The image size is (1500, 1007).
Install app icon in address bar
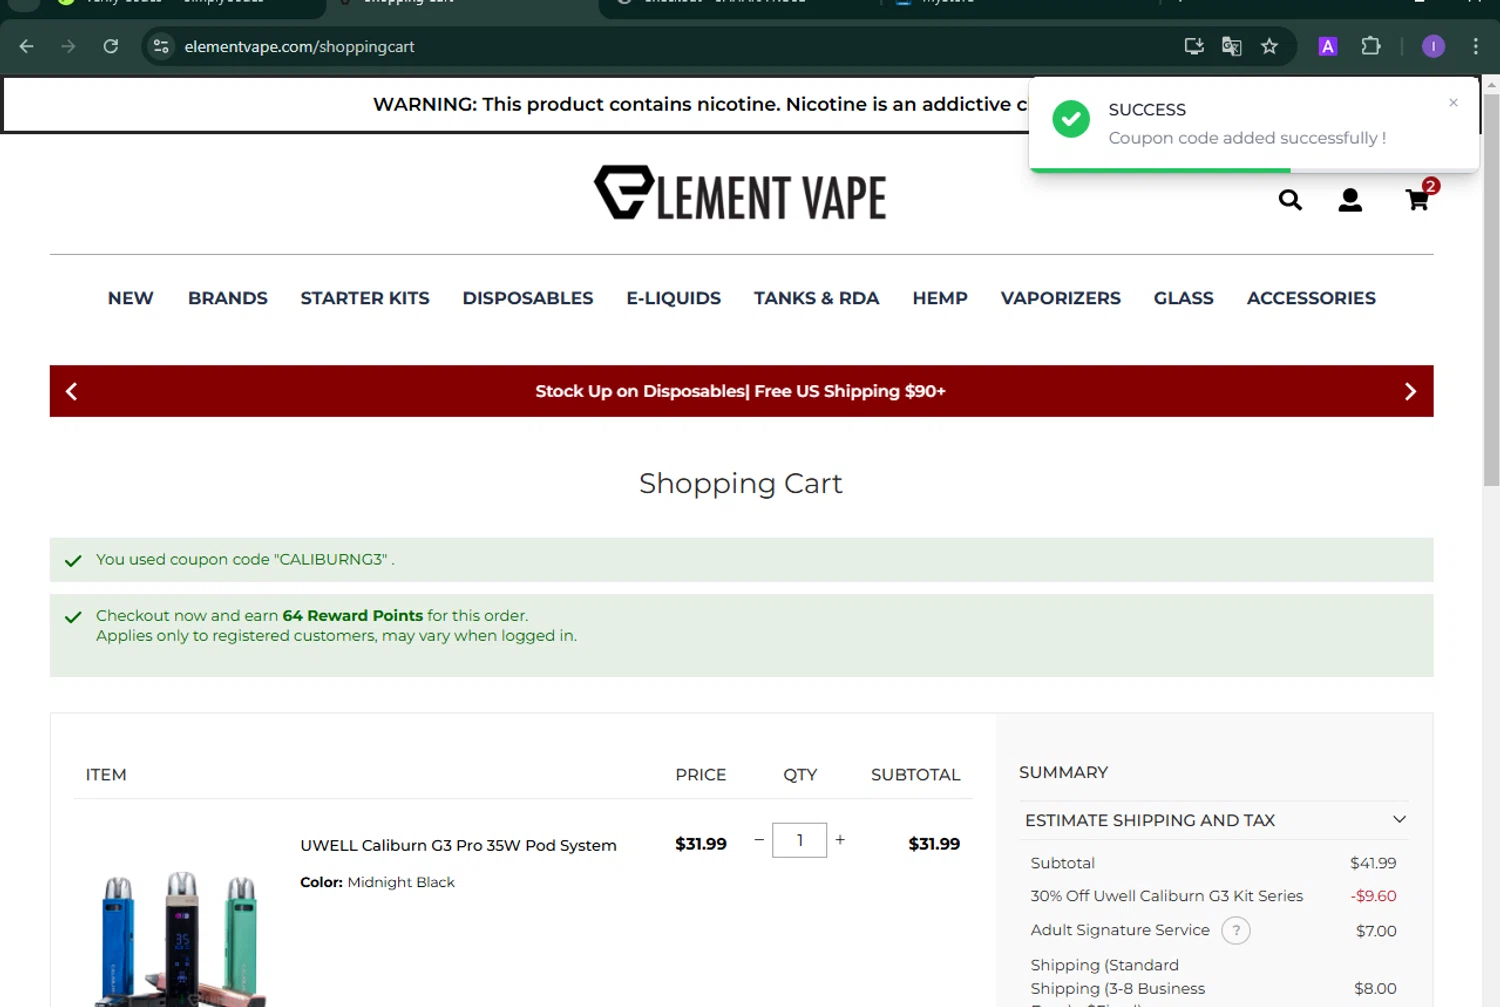pos(1194,46)
